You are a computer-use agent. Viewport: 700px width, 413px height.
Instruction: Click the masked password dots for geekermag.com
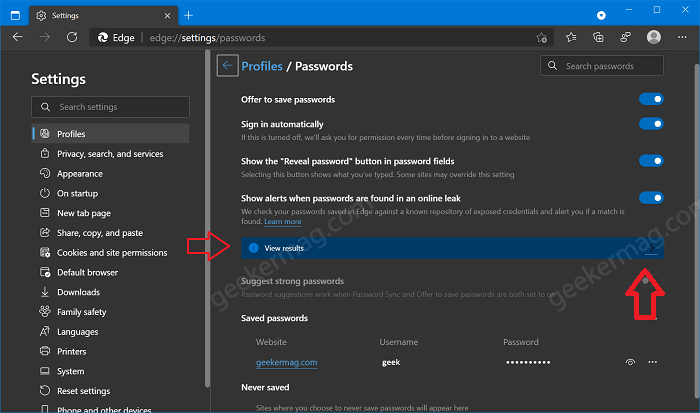[528, 362]
